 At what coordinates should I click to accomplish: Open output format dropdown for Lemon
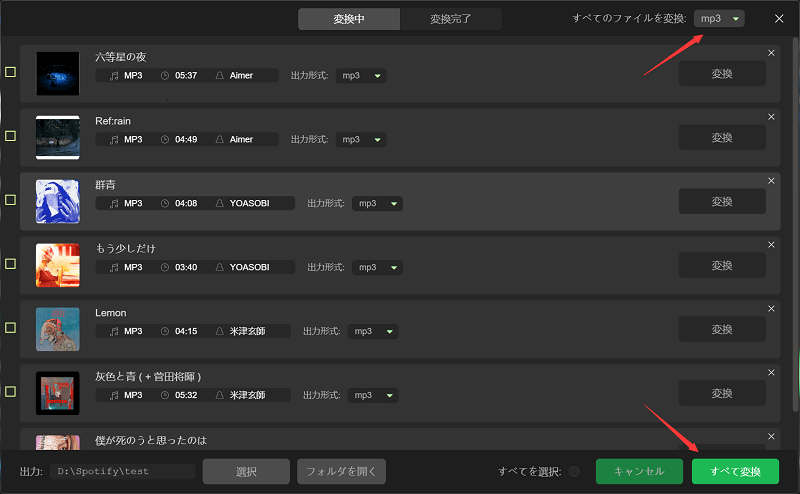click(x=373, y=331)
